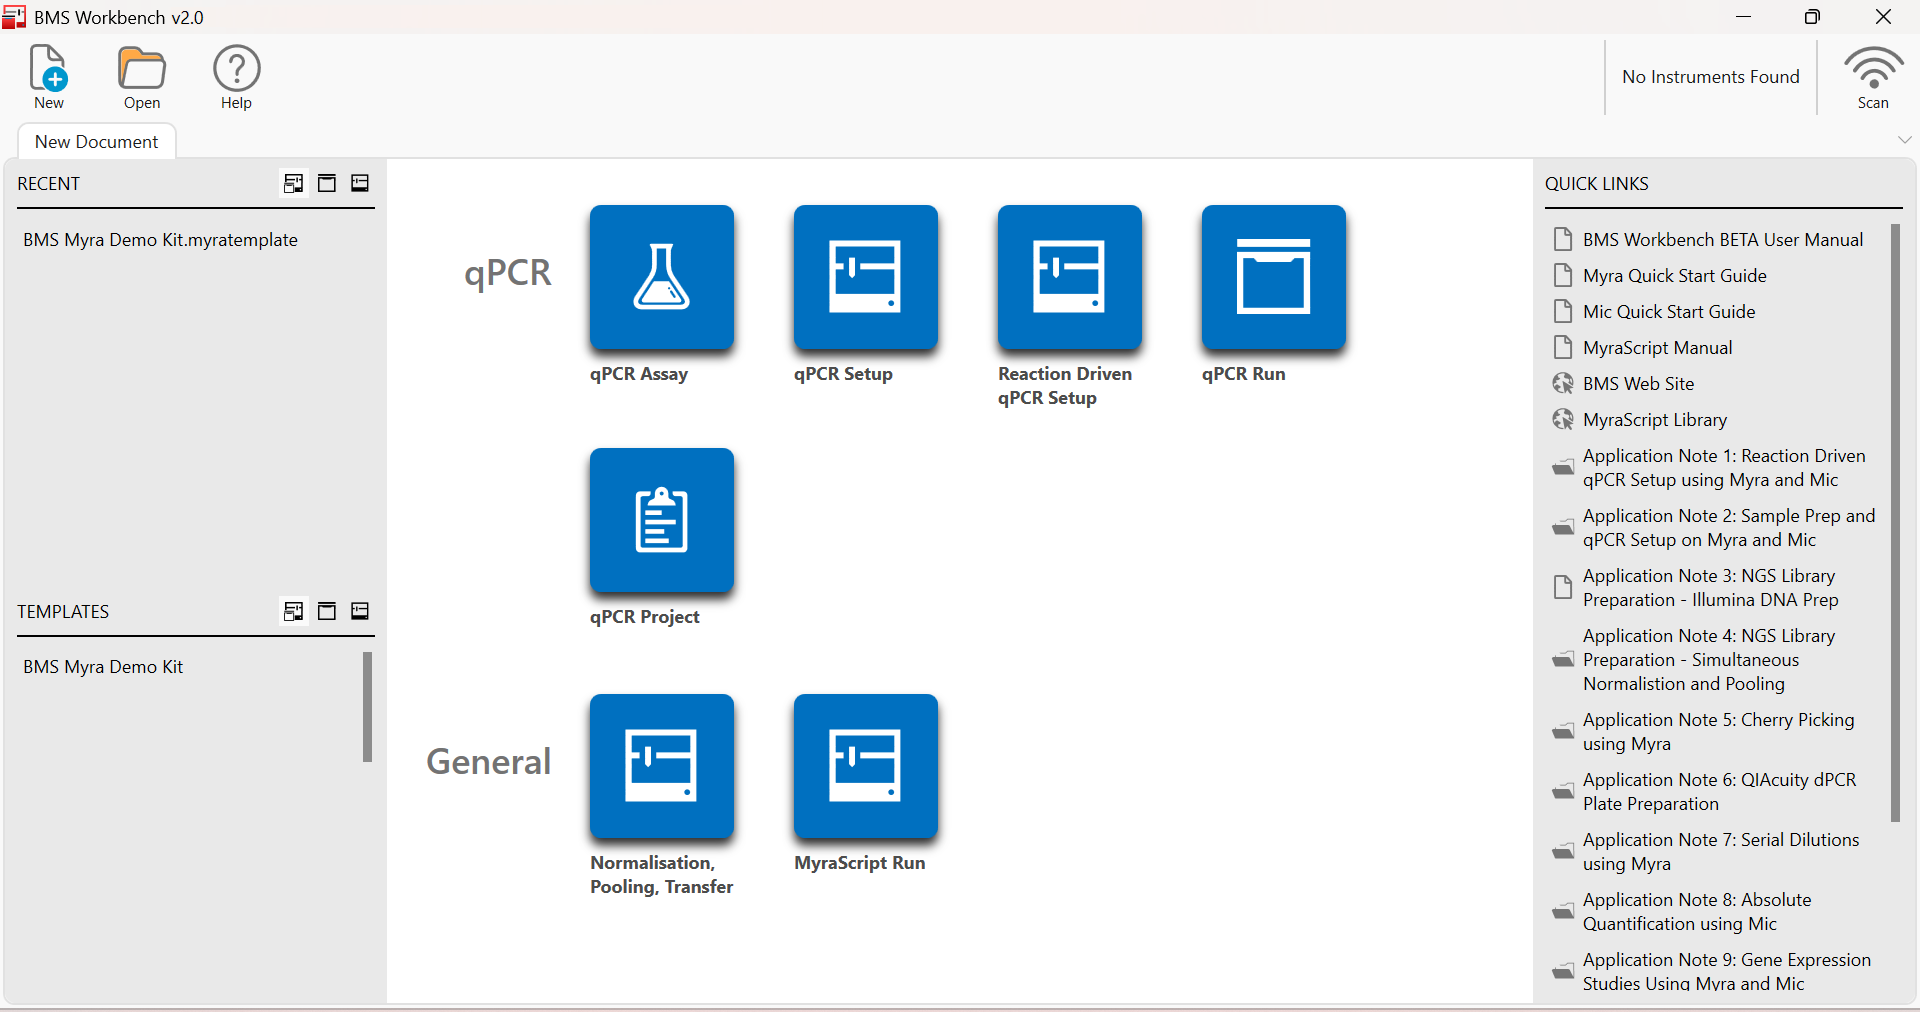Click the folder icon beside Application Note 5
The height and width of the screenshot is (1012, 1920).
(x=1563, y=732)
